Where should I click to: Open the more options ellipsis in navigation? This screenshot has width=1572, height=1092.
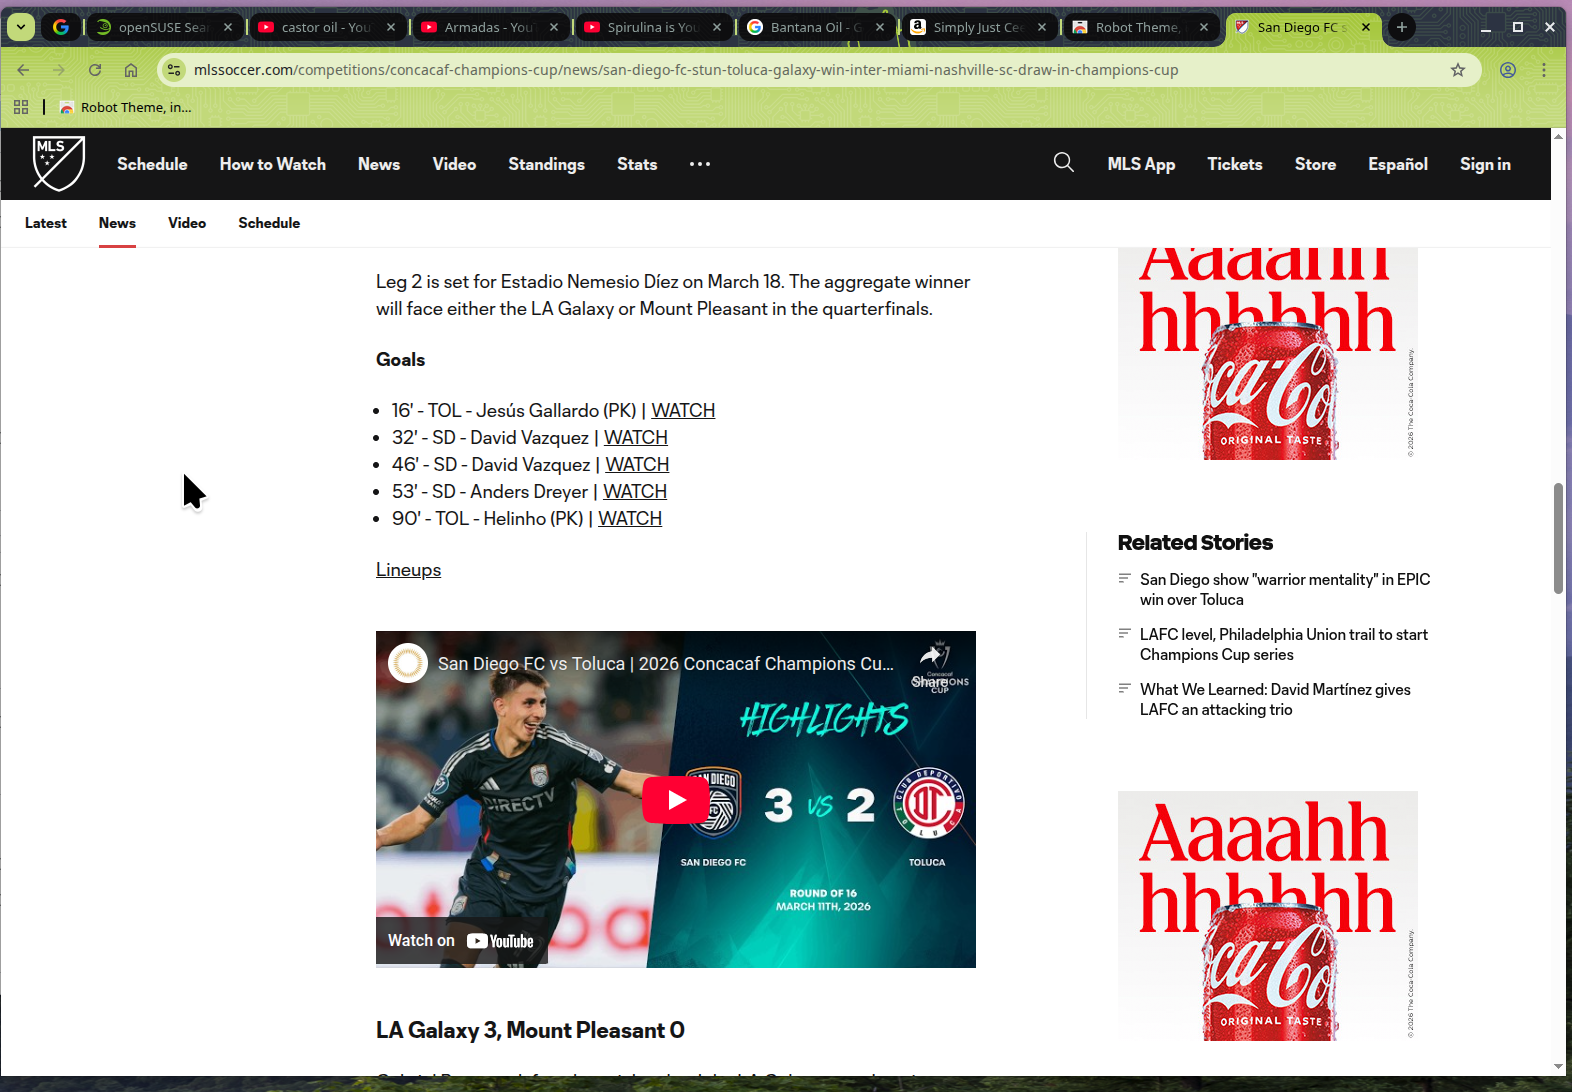click(700, 164)
